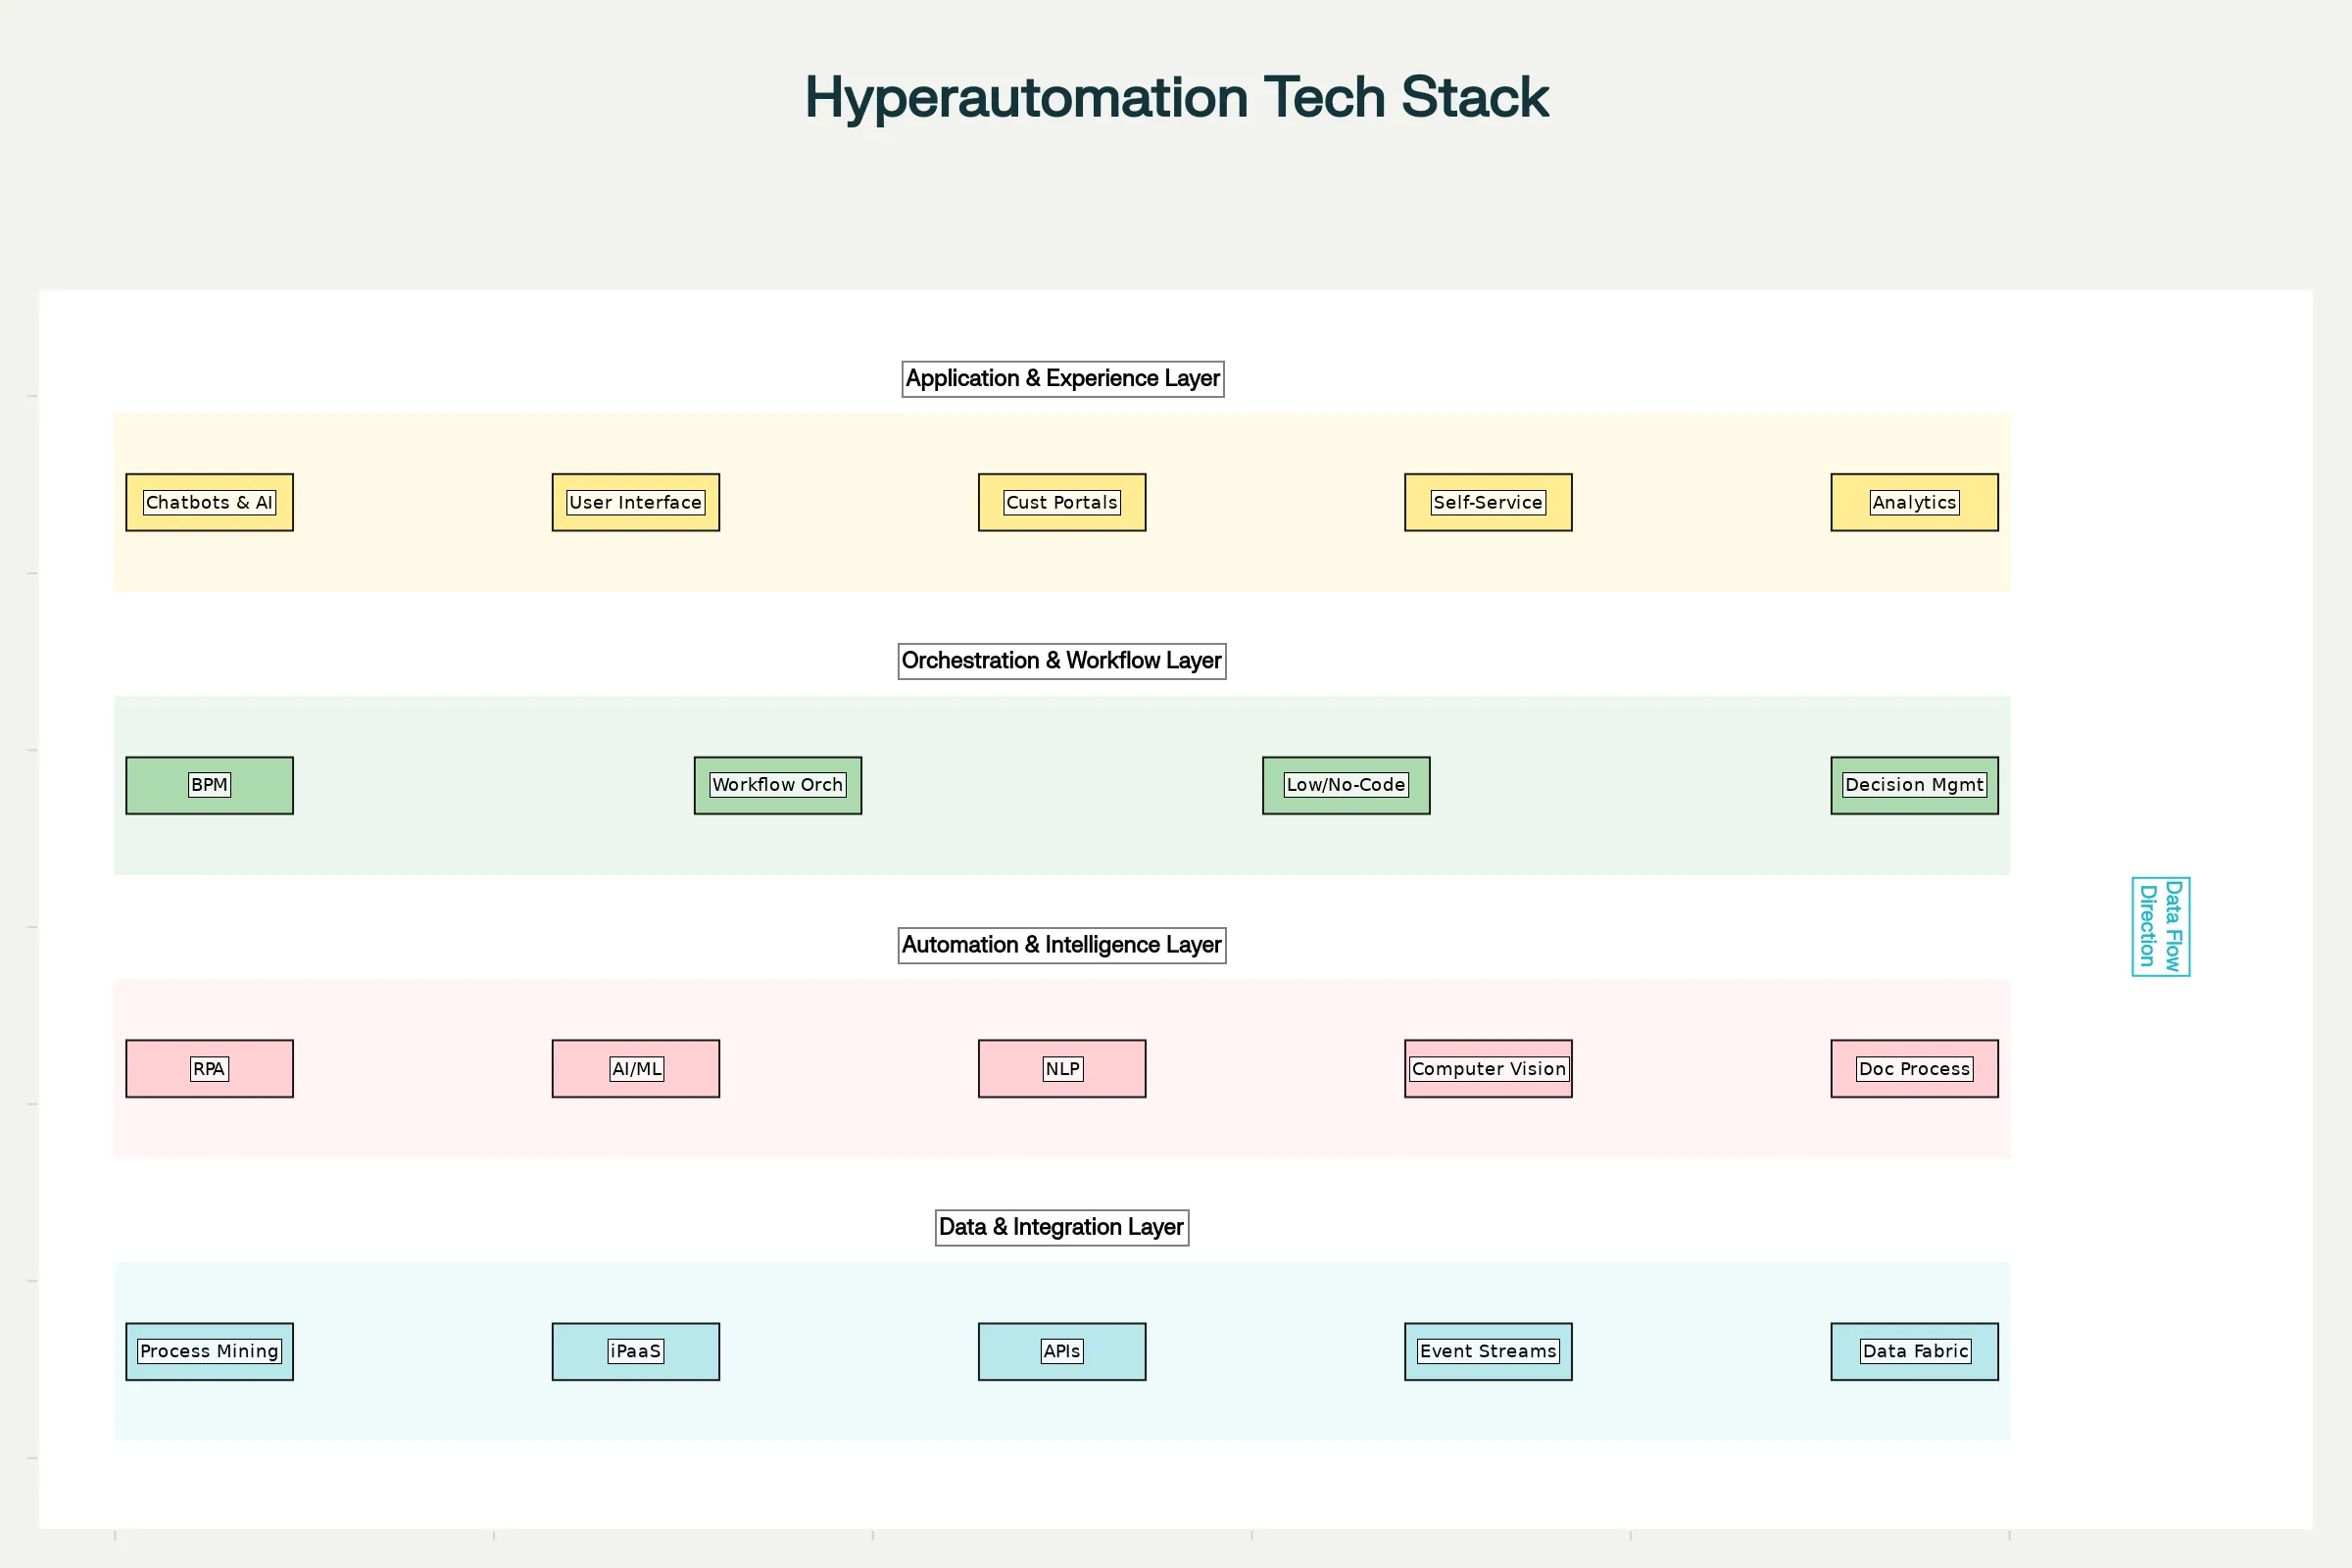Click the Process Mining box
Viewport: 2352px width, 1568px height.
[x=208, y=1351]
